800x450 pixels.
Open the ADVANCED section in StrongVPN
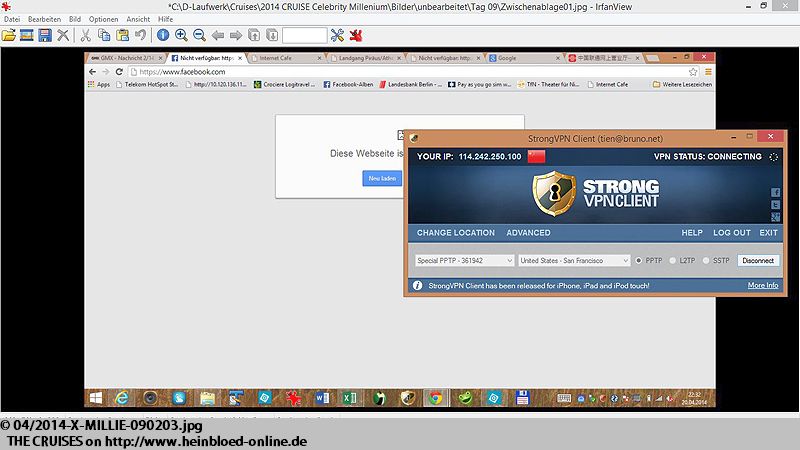point(528,233)
